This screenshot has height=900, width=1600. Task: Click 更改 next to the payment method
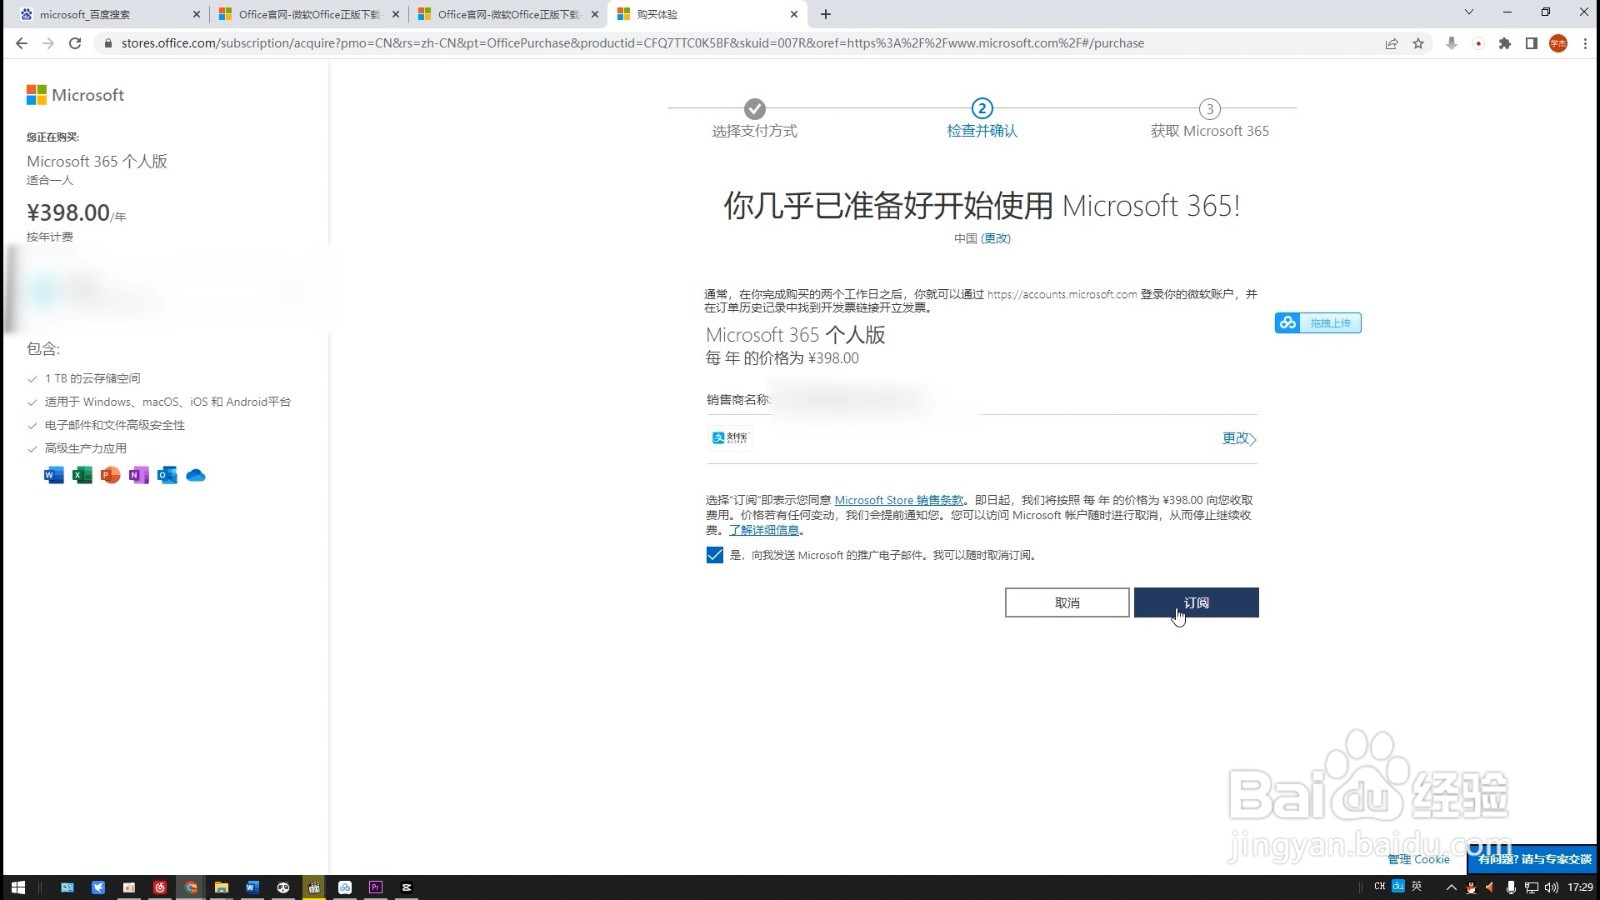[1239, 438]
